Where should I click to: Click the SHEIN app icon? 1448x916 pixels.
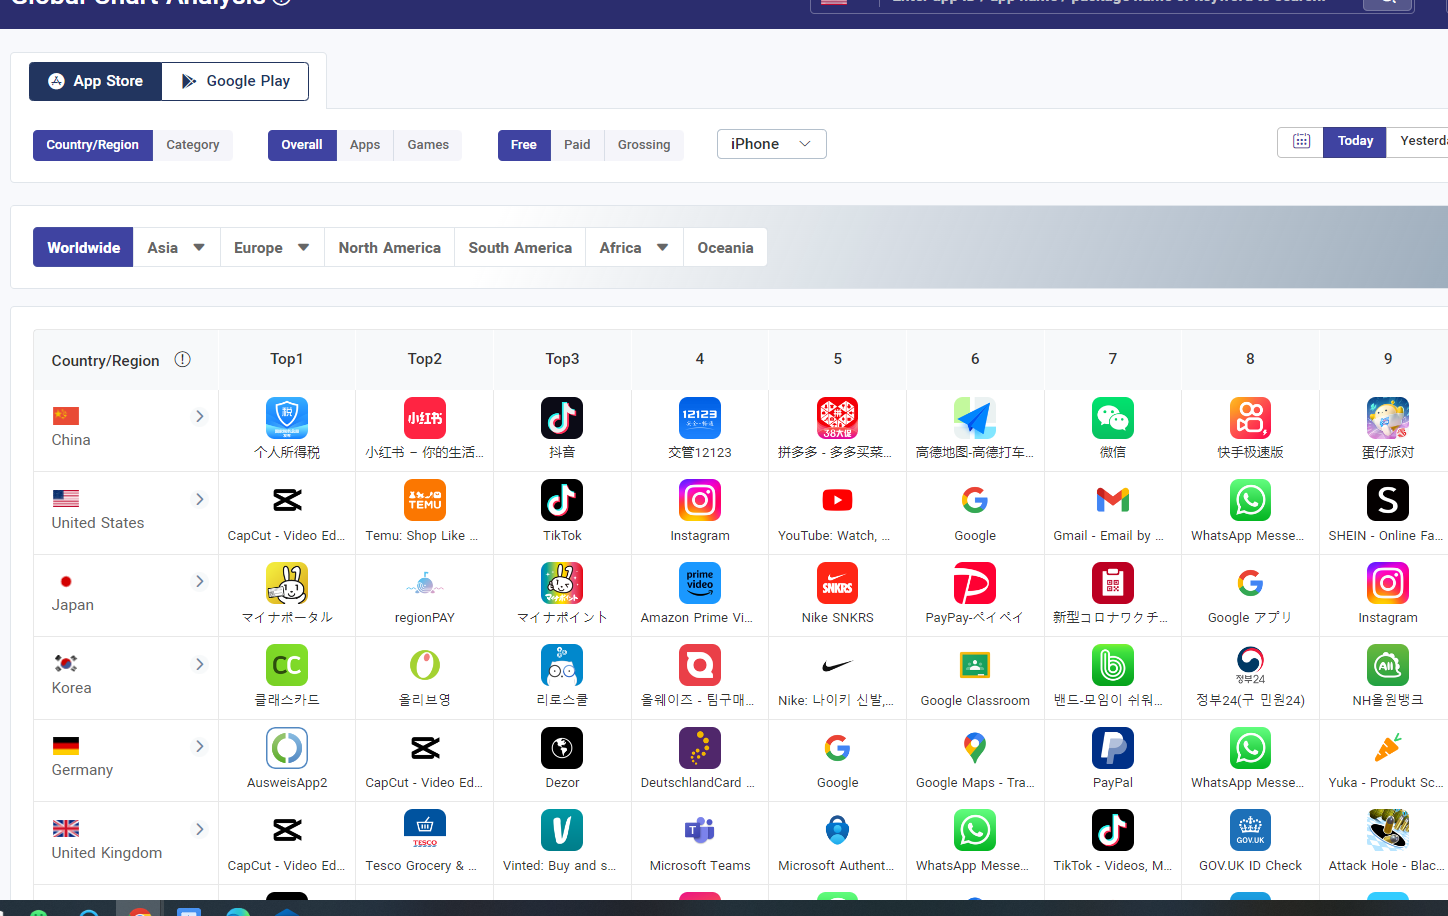point(1388,500)
